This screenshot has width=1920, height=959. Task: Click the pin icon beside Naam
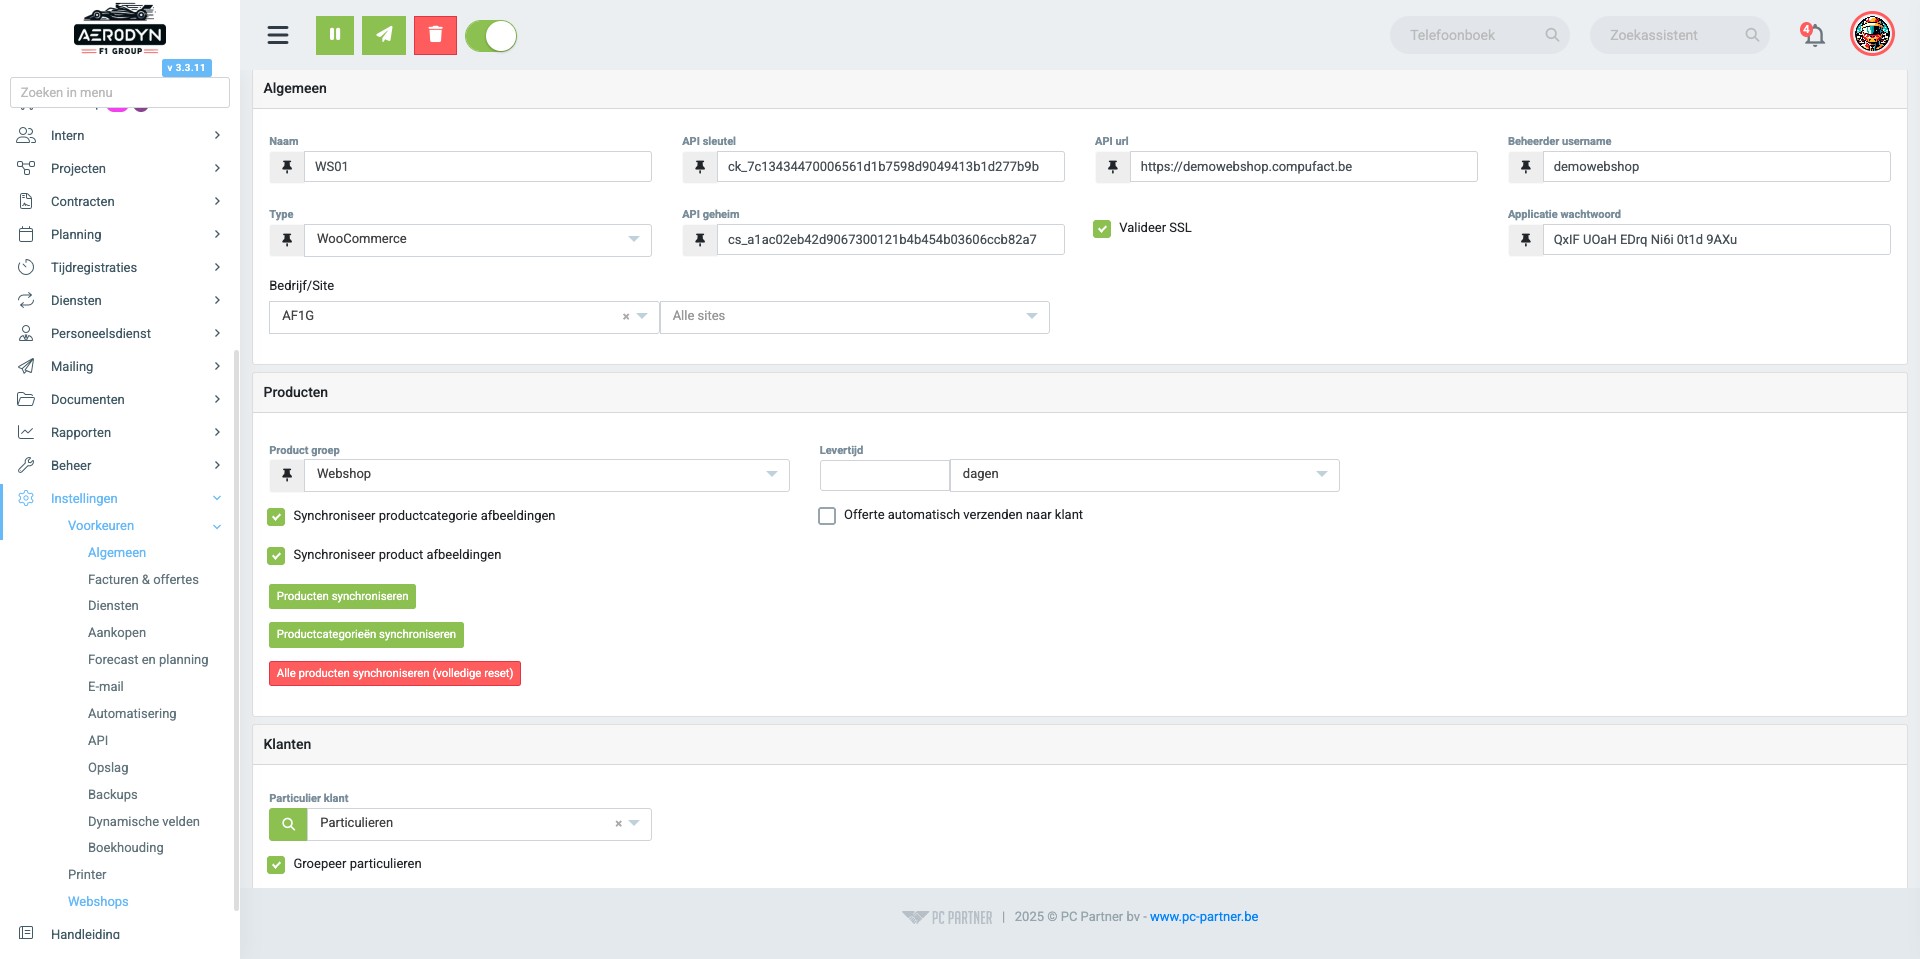pyautogui.click(x=287, y=167)
